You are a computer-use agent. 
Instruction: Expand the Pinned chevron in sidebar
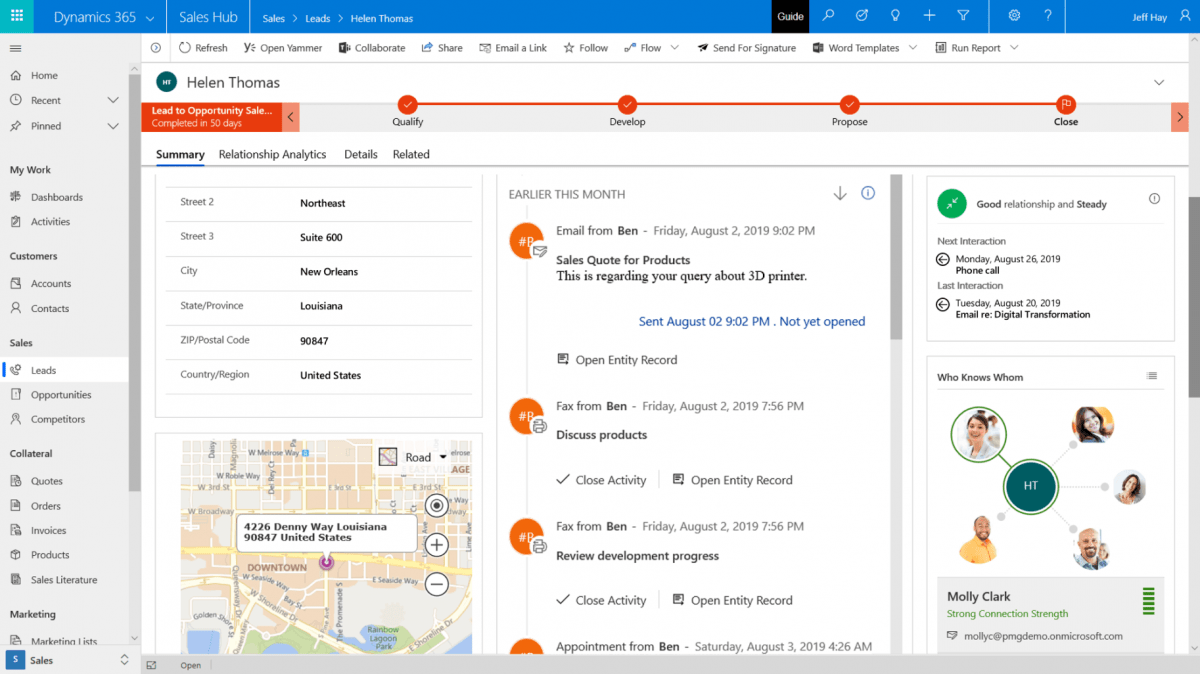113,126
